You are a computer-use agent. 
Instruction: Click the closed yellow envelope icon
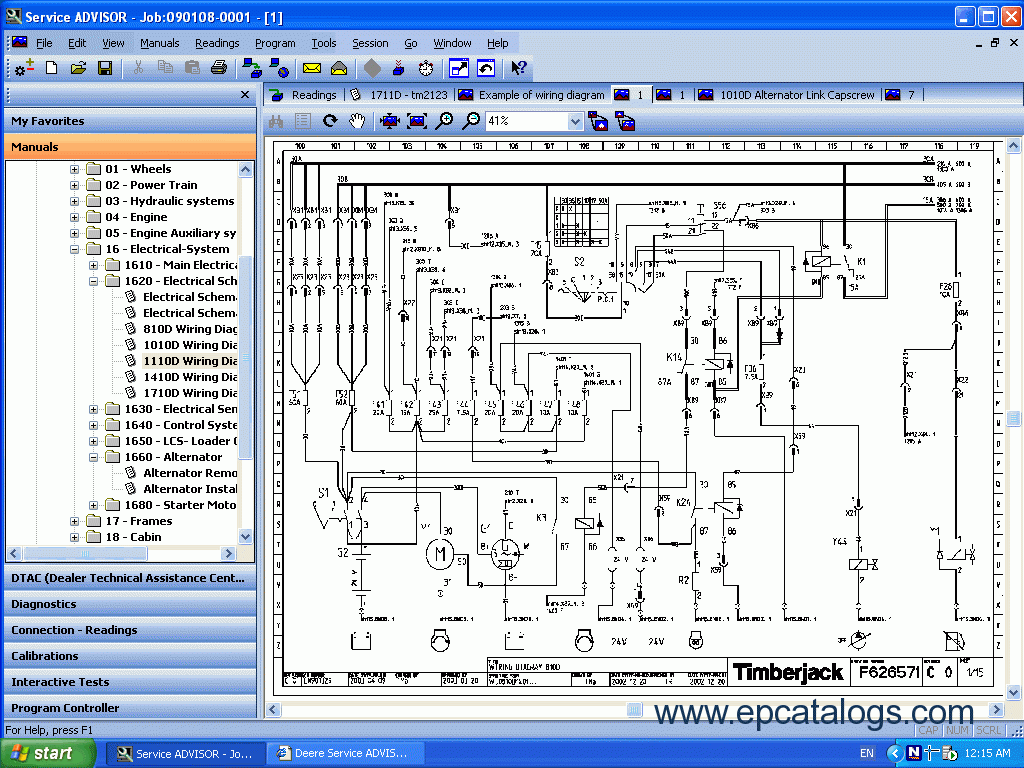[x=312, y=68]
